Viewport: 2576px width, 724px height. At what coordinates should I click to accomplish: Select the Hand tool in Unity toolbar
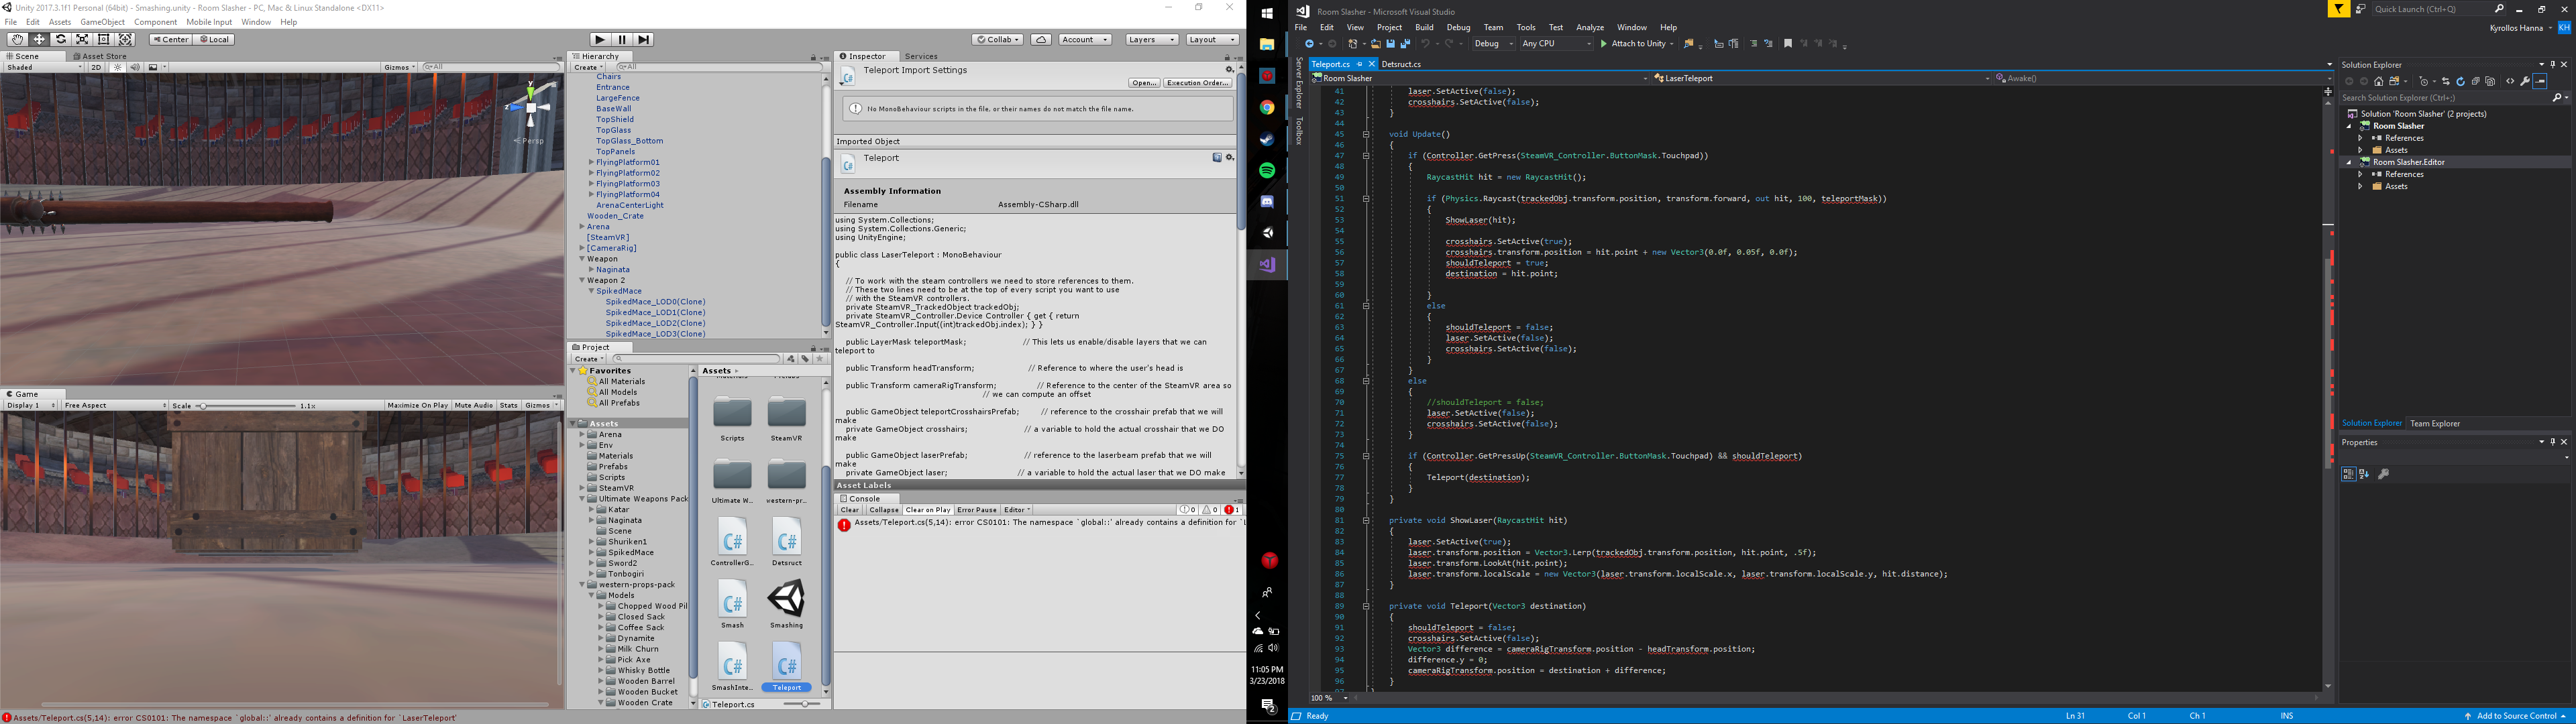(x=17, y=39)
